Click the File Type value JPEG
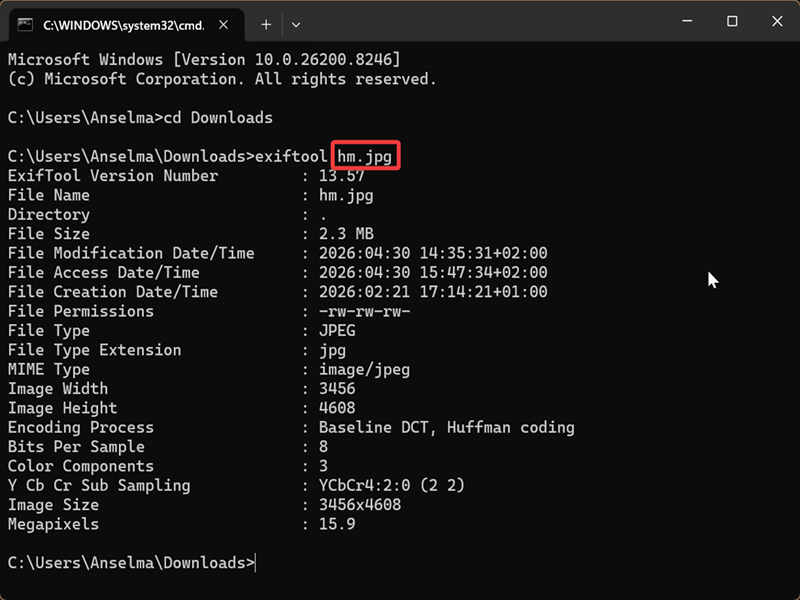 click(x=337, y=331)
